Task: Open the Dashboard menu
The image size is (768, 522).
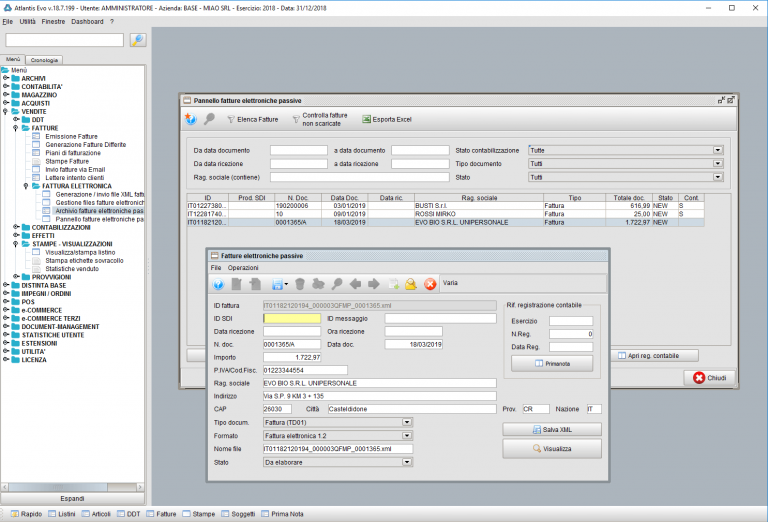Action: pyautogui.click(x=87, y=22)
